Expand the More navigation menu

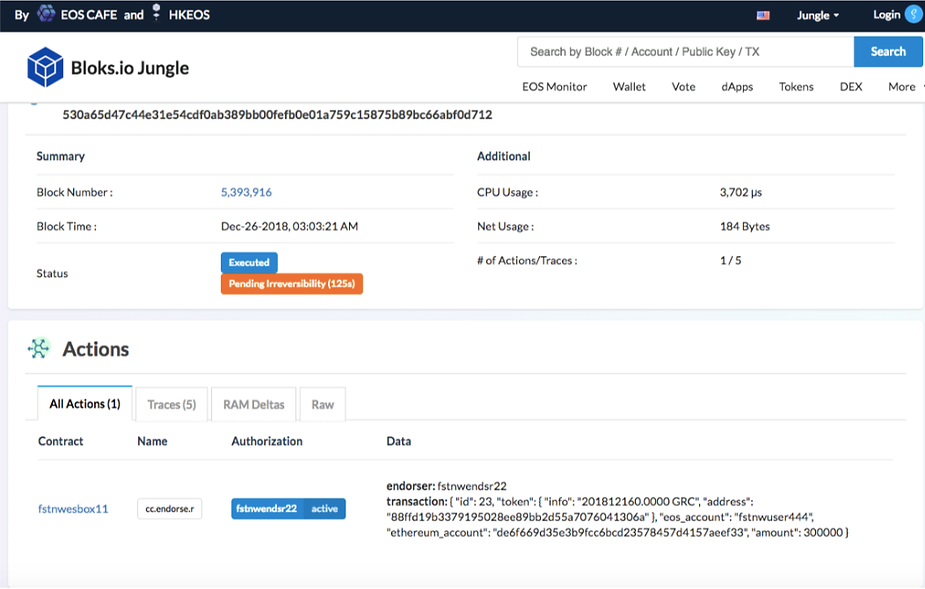pos(905,87)
